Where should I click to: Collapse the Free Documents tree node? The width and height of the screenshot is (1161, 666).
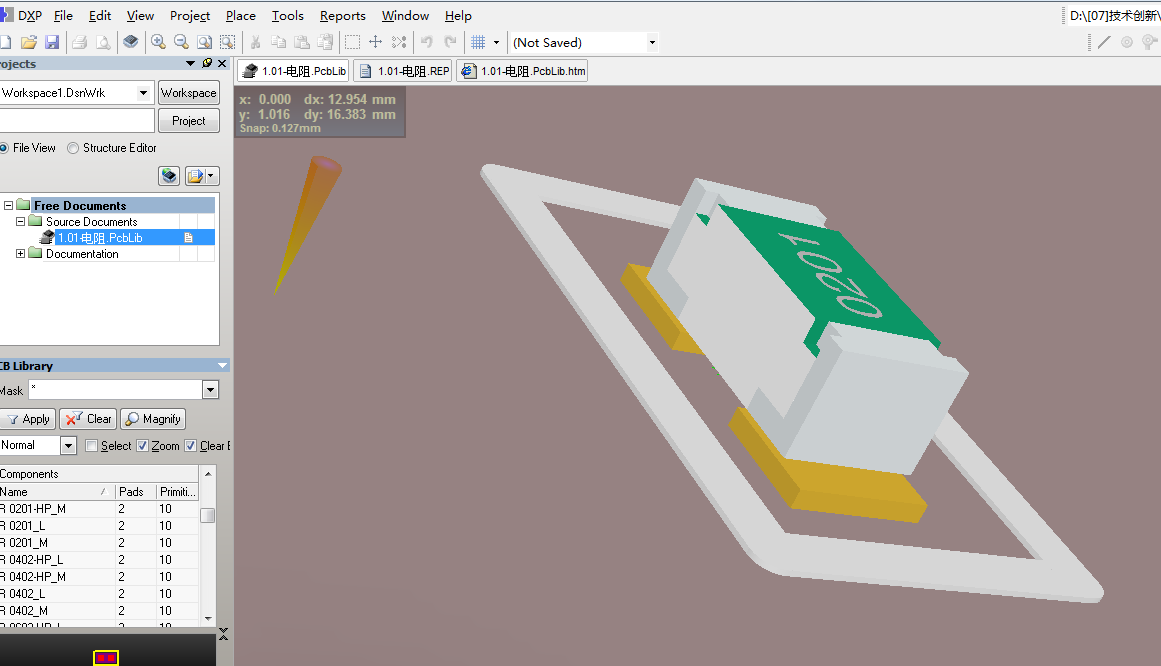point(8,205)
